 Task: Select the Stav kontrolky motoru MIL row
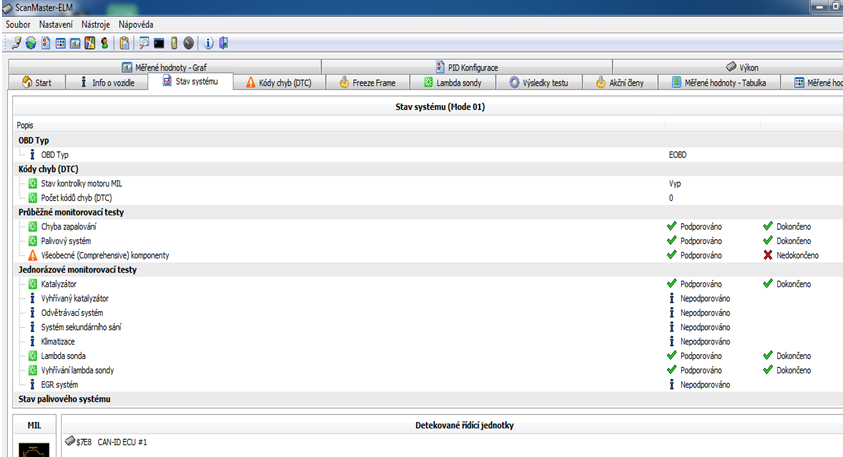(x=82, y=184)
